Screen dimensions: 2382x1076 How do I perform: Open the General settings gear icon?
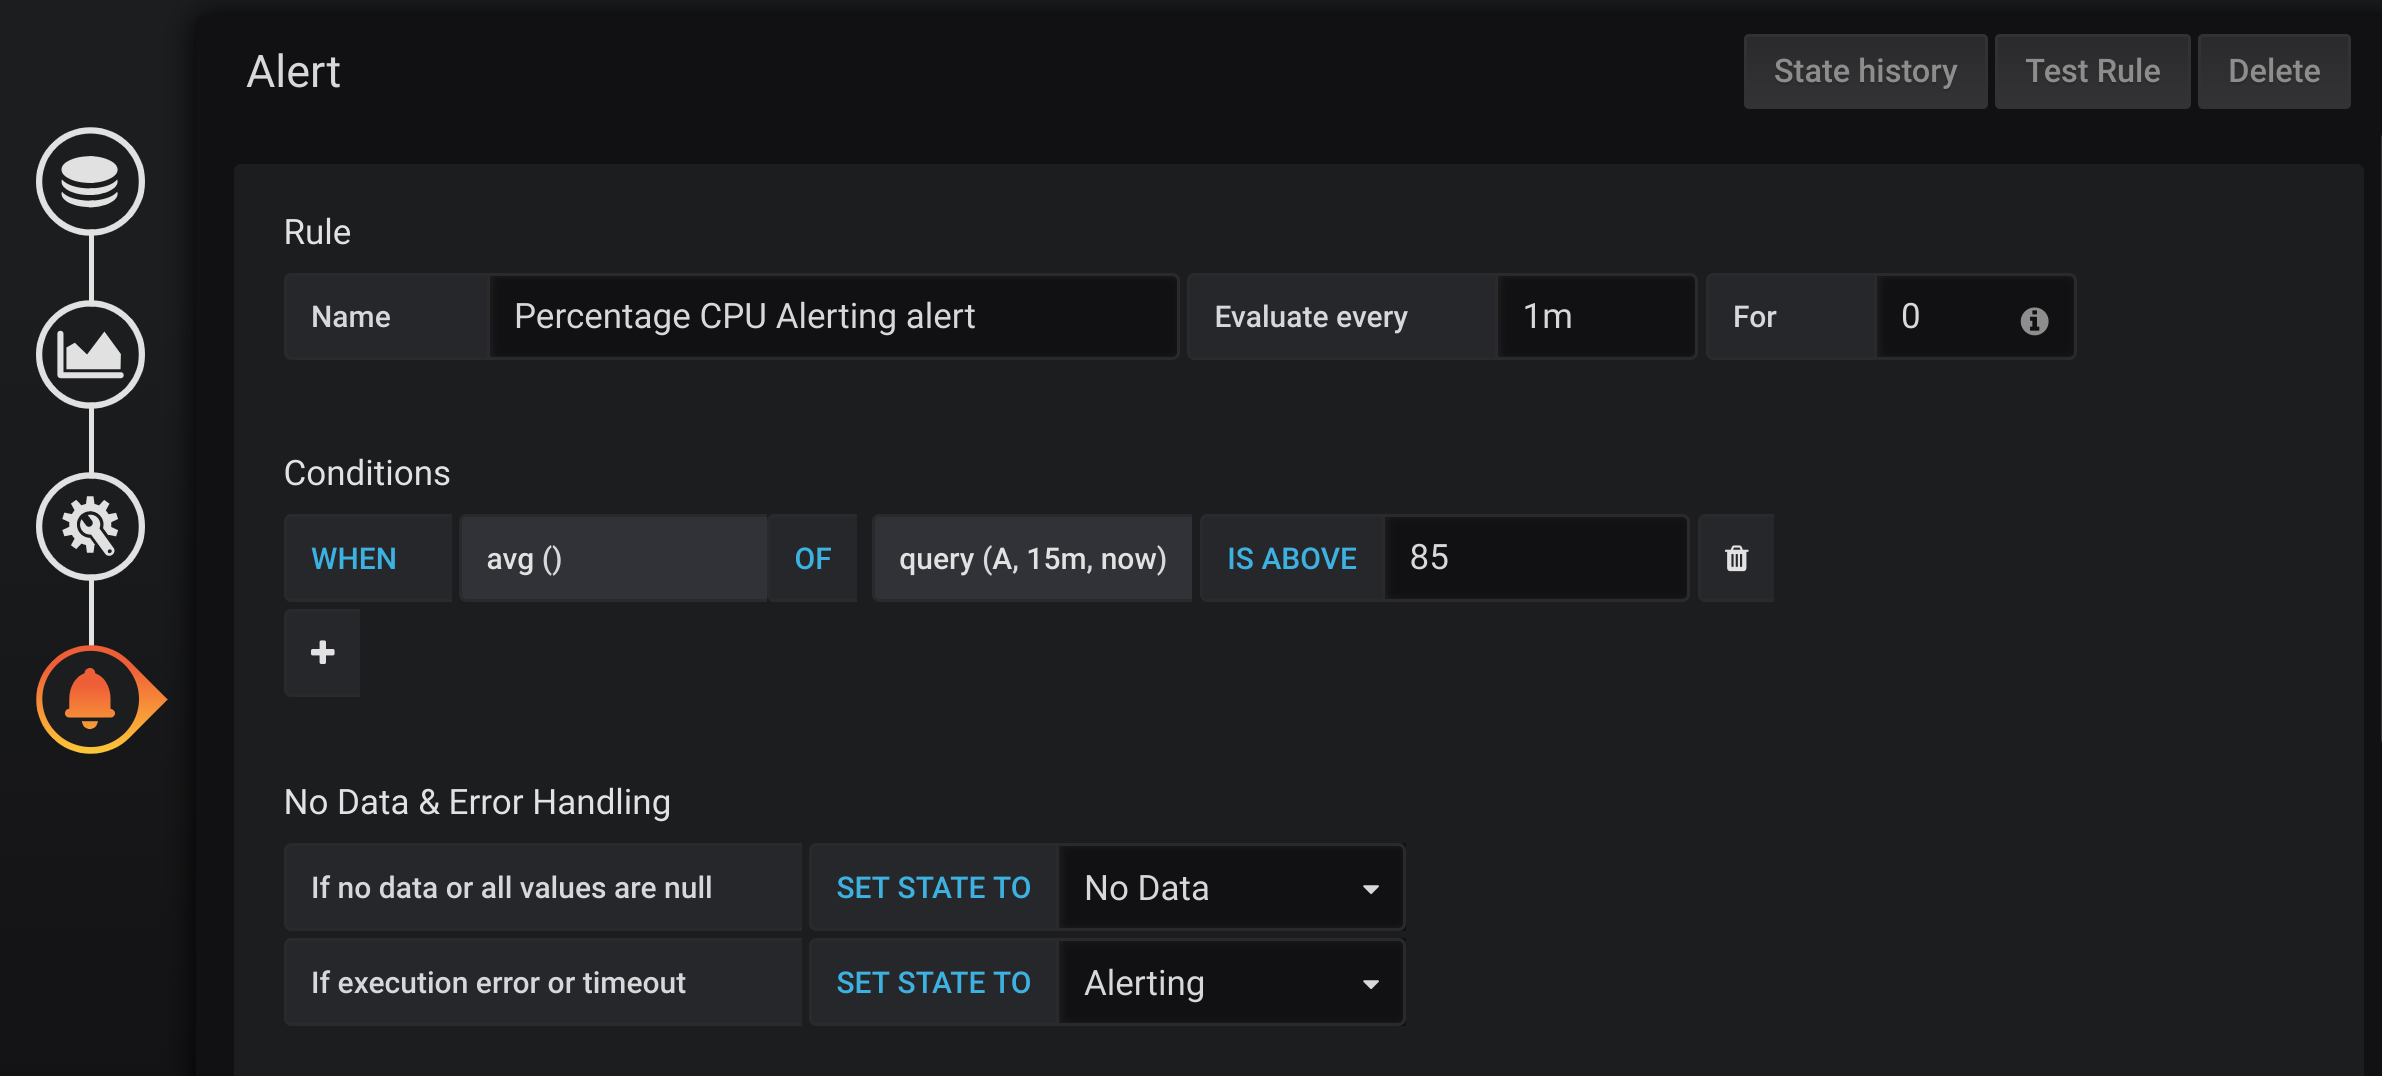[91, 526]
